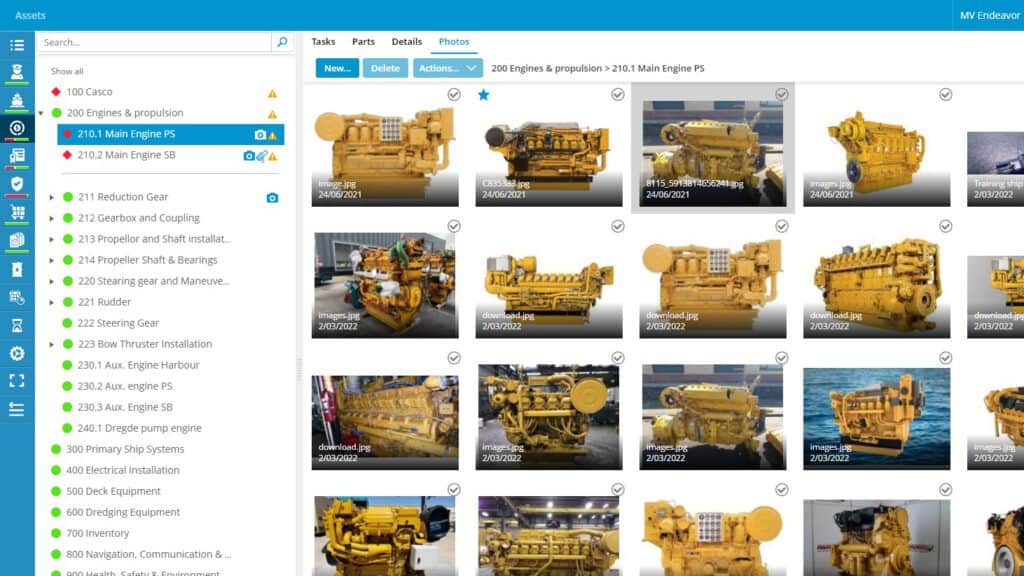Click the fullscreen brackets sidebar icon
1024x576 pixels.
coord(16,381)
